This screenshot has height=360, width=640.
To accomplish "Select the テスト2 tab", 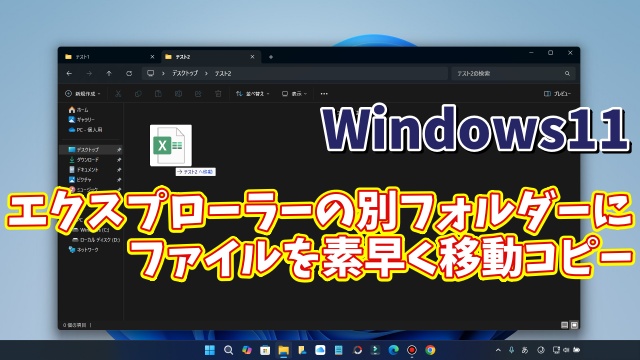I will [210, 57].
